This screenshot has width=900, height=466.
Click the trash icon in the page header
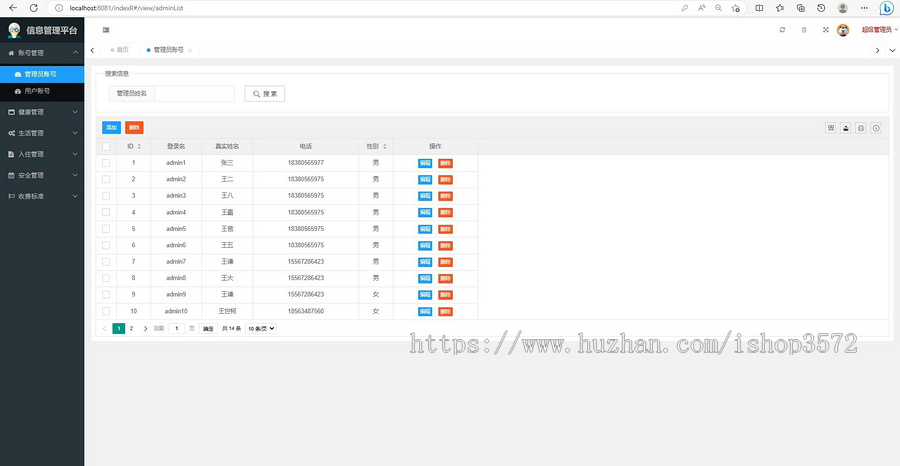(x=804, y=30)
